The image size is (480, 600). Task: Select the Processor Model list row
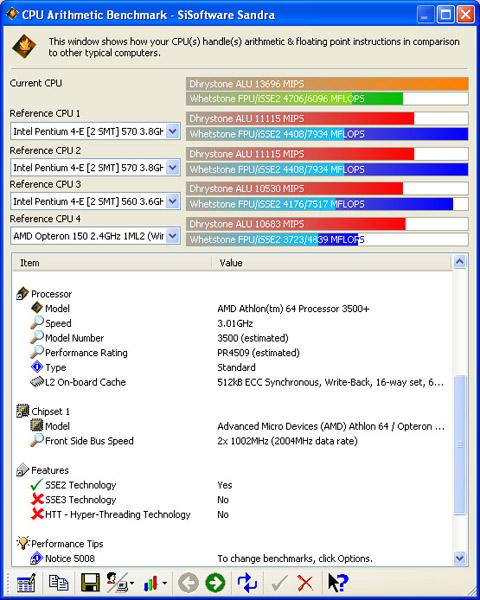232,308
